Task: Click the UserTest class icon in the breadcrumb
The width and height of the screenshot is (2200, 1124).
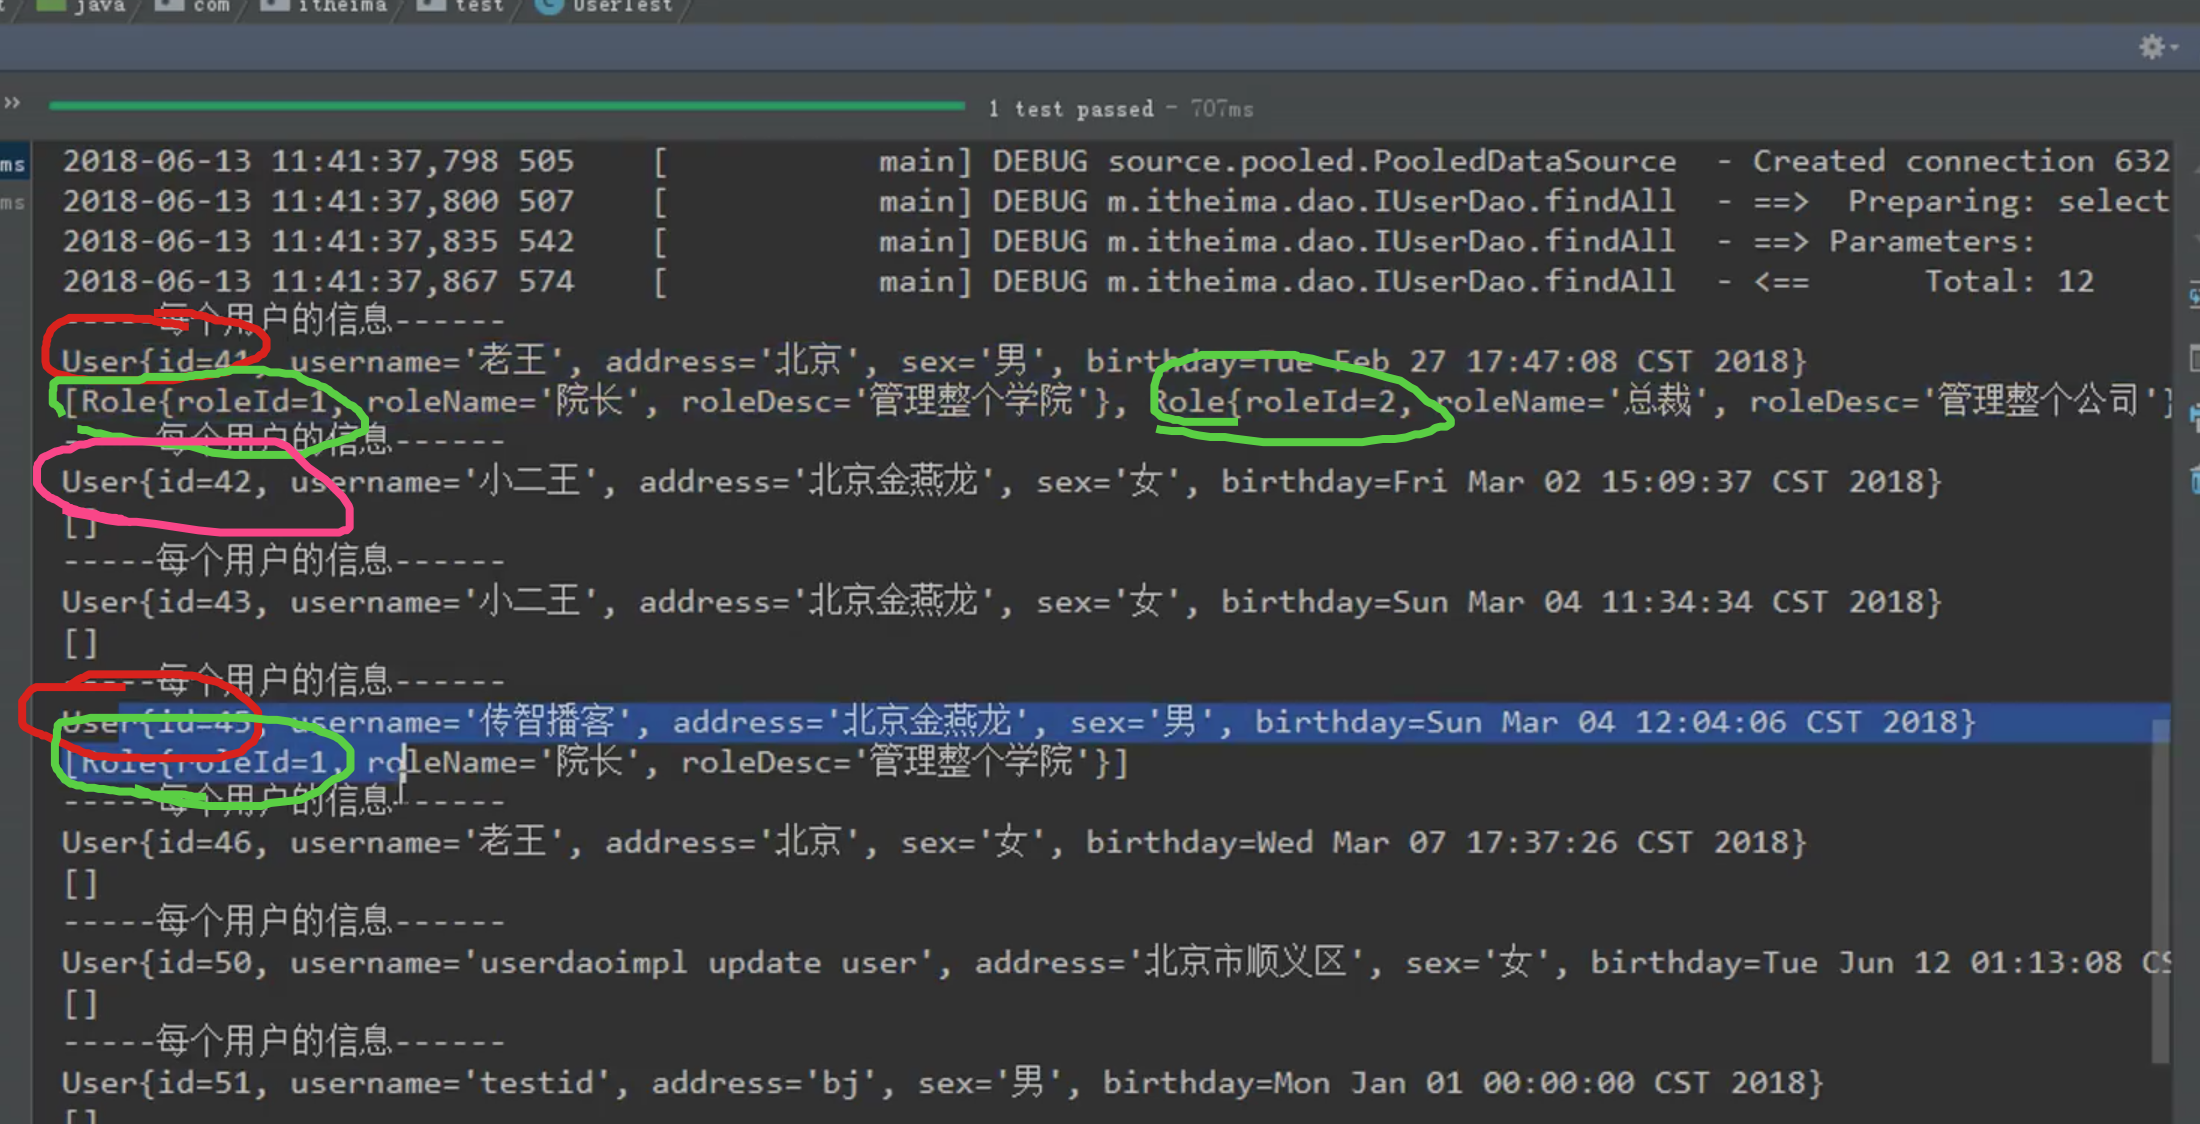Action: (548, 6)
